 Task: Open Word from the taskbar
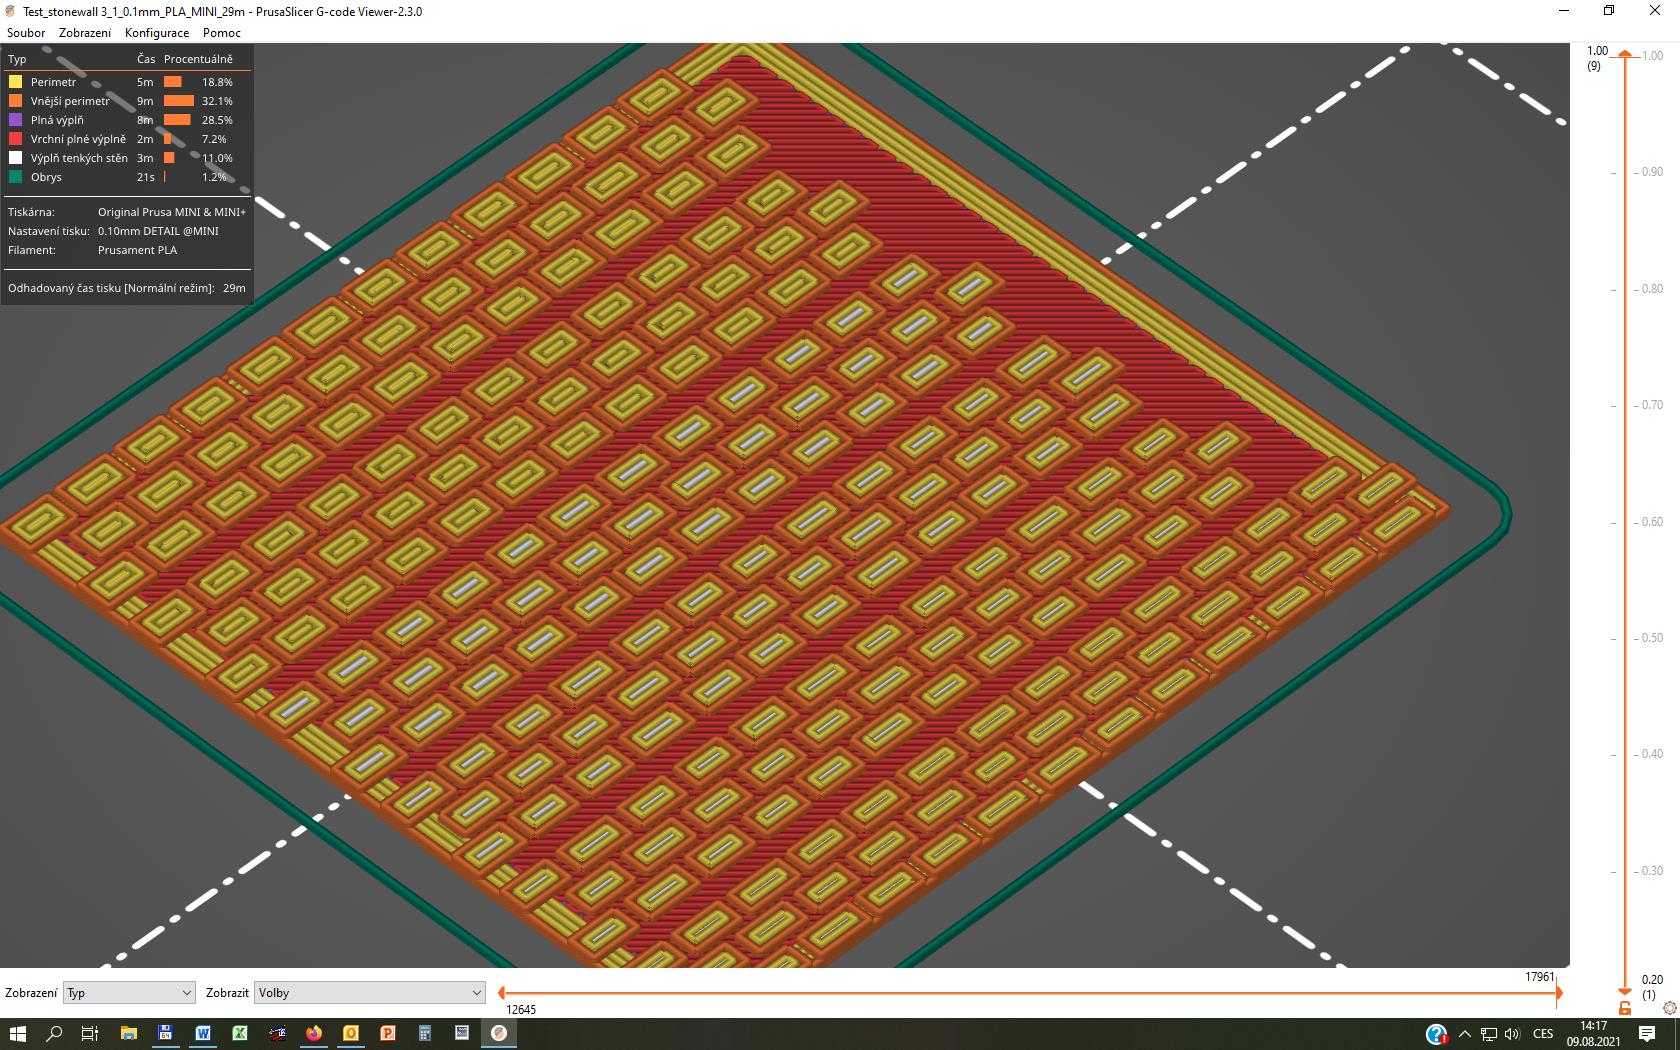point(203,1033)
